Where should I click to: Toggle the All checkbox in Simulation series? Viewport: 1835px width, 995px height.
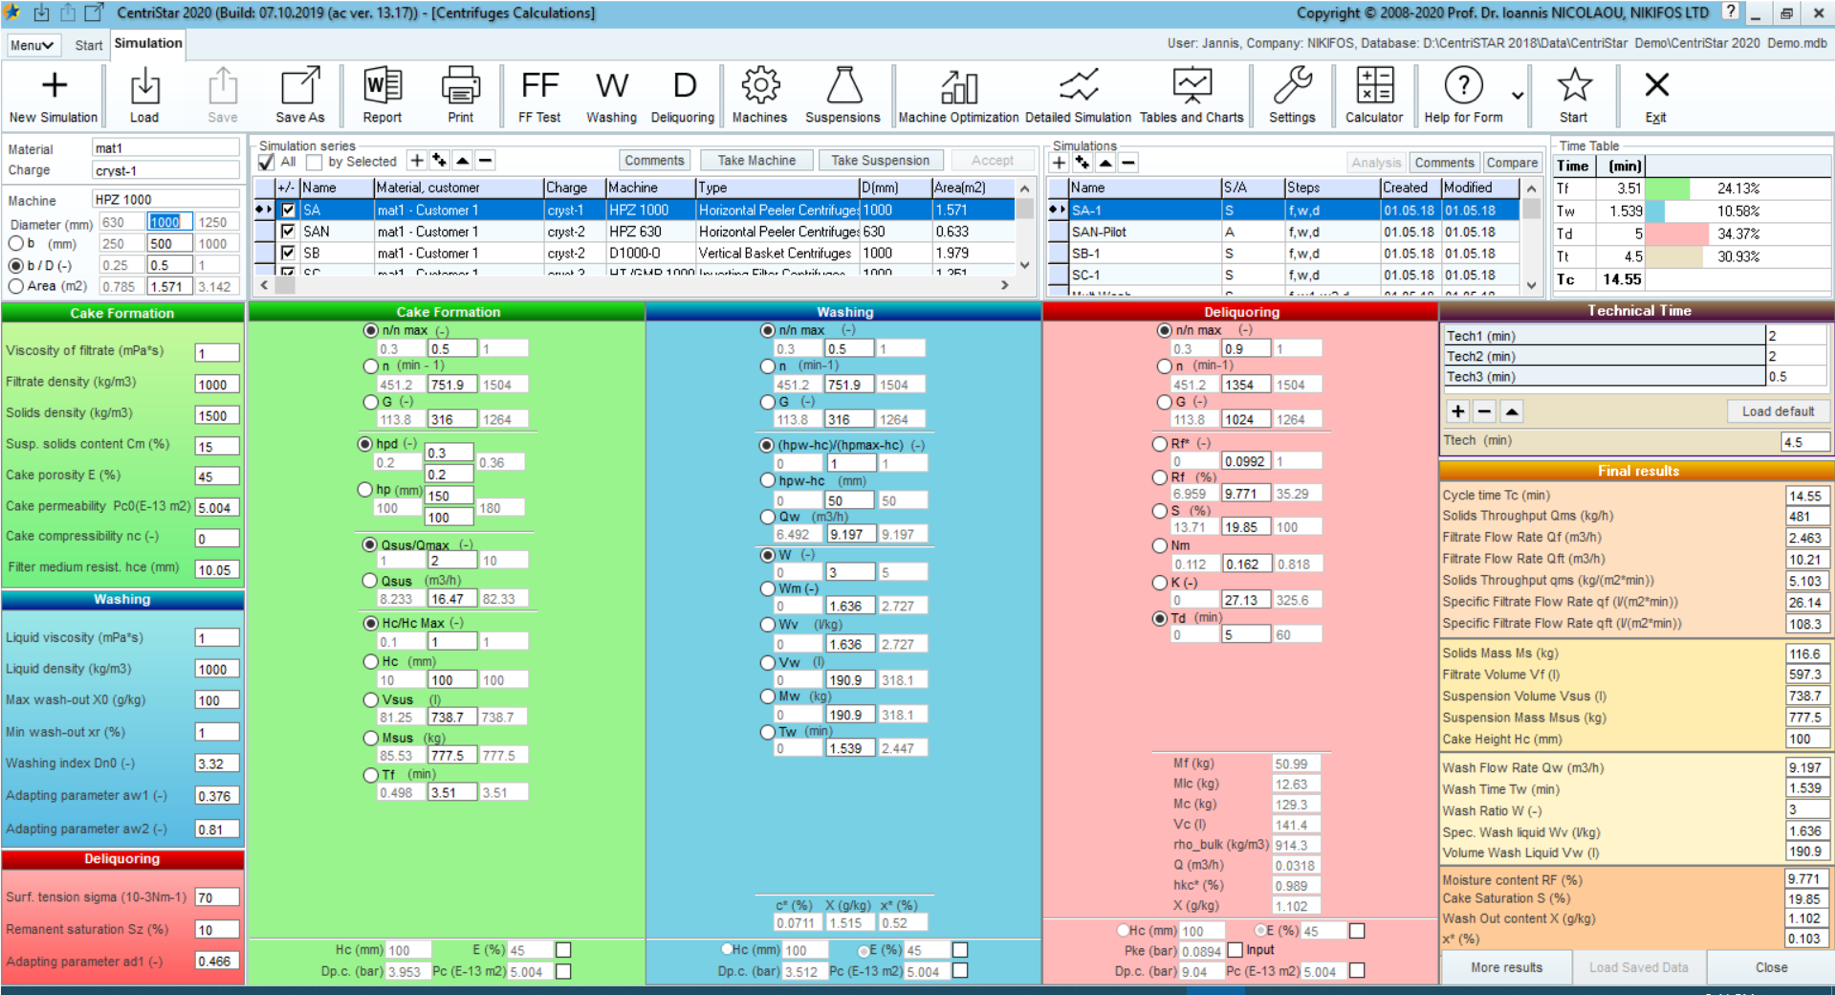tap(266, 161)
